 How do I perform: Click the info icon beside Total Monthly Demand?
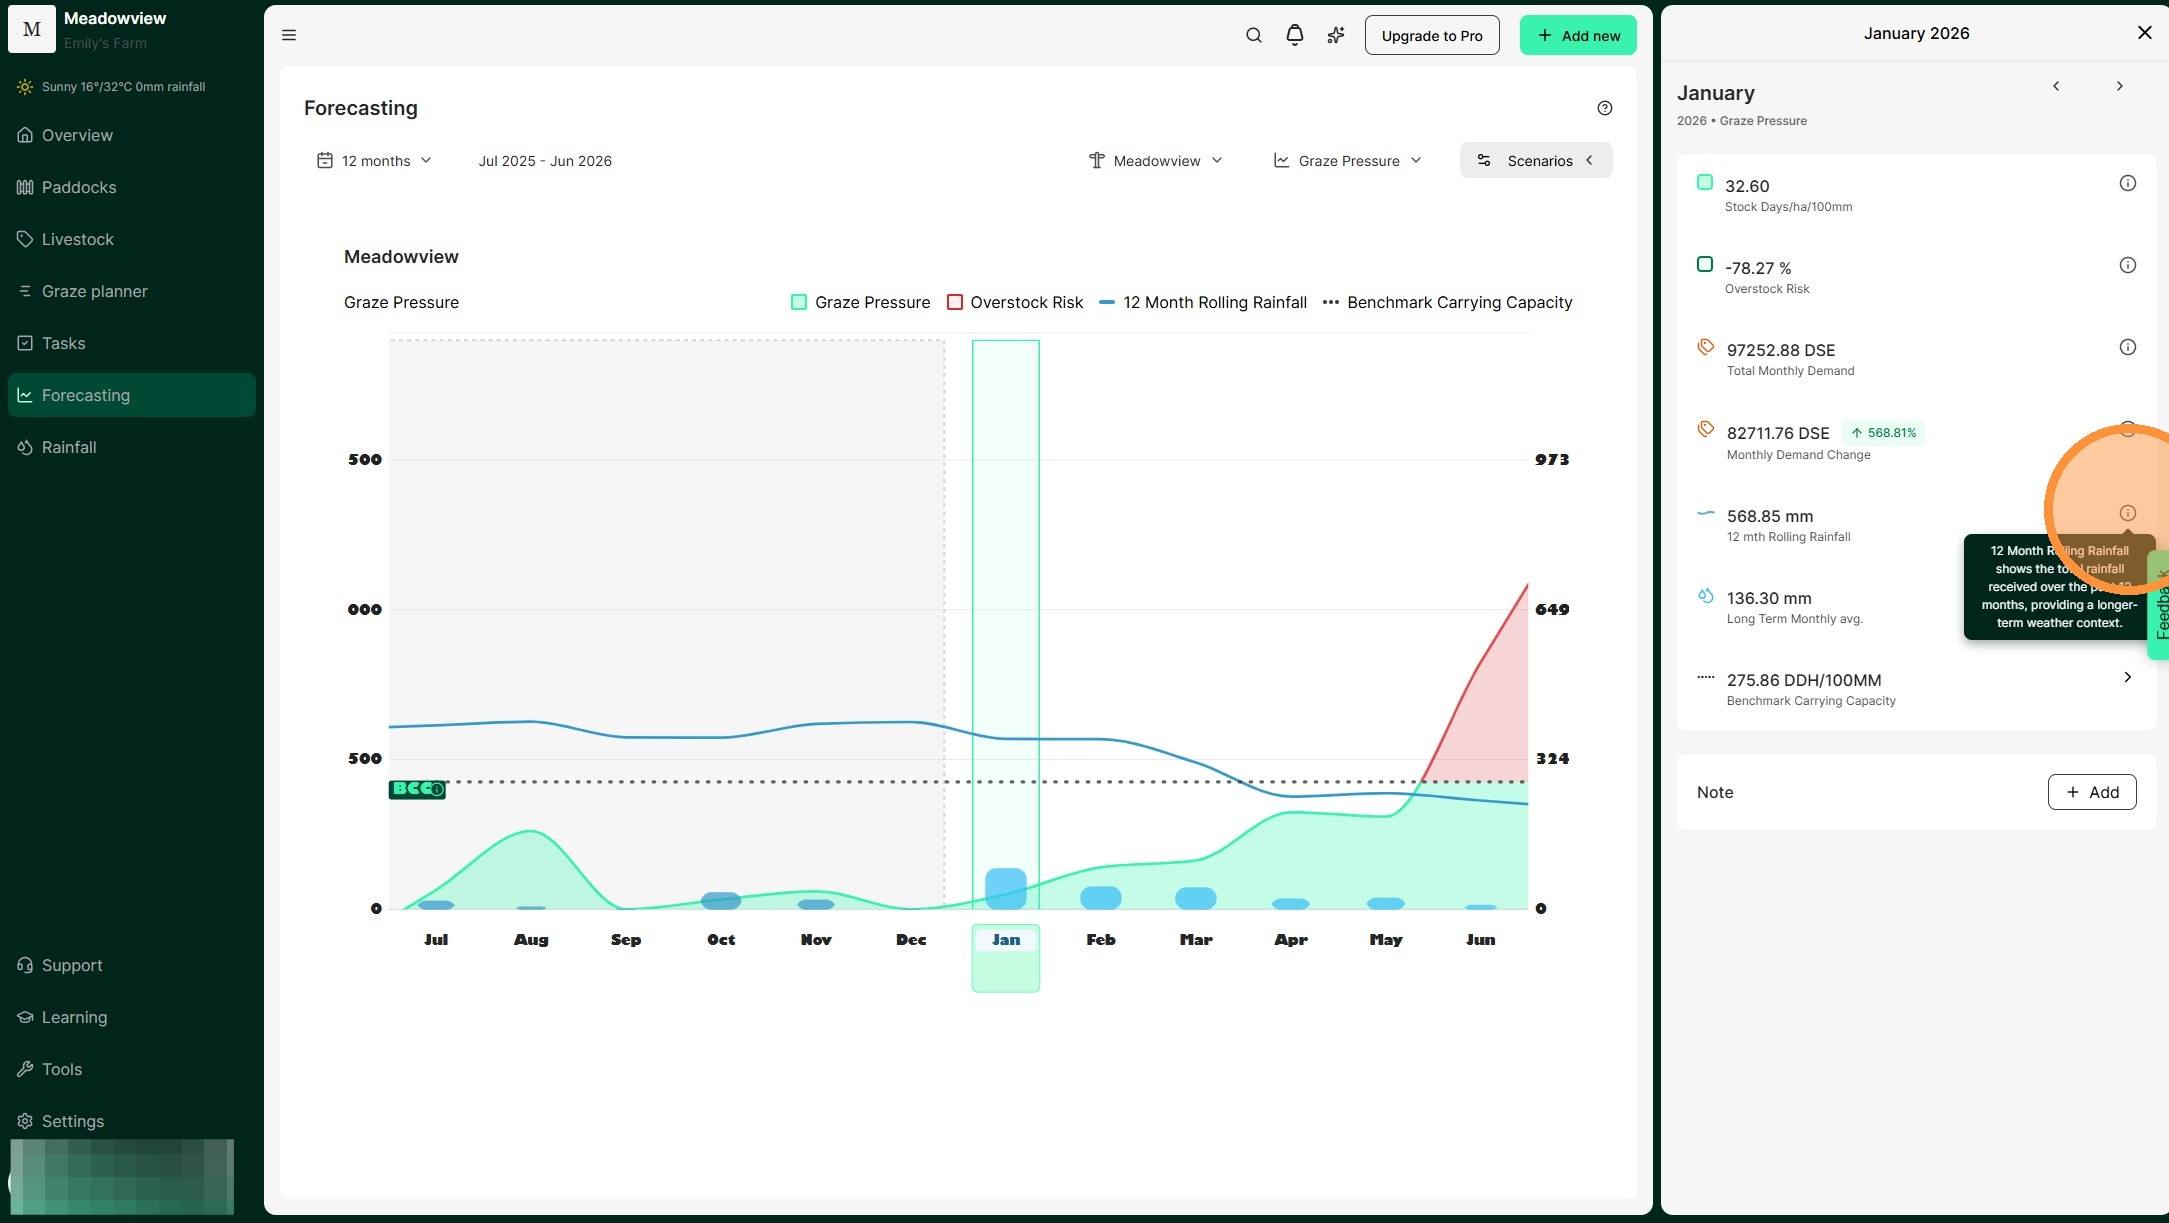click(x=2127, y=347)
